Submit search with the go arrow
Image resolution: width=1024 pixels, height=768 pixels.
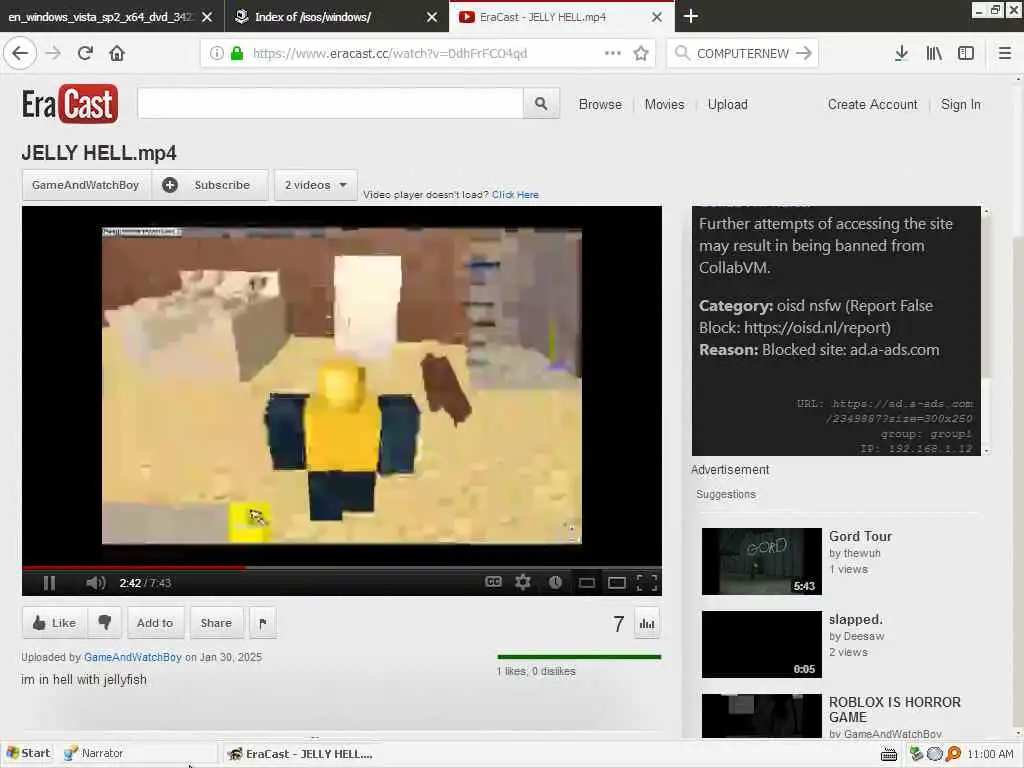(x=804, y=53)
